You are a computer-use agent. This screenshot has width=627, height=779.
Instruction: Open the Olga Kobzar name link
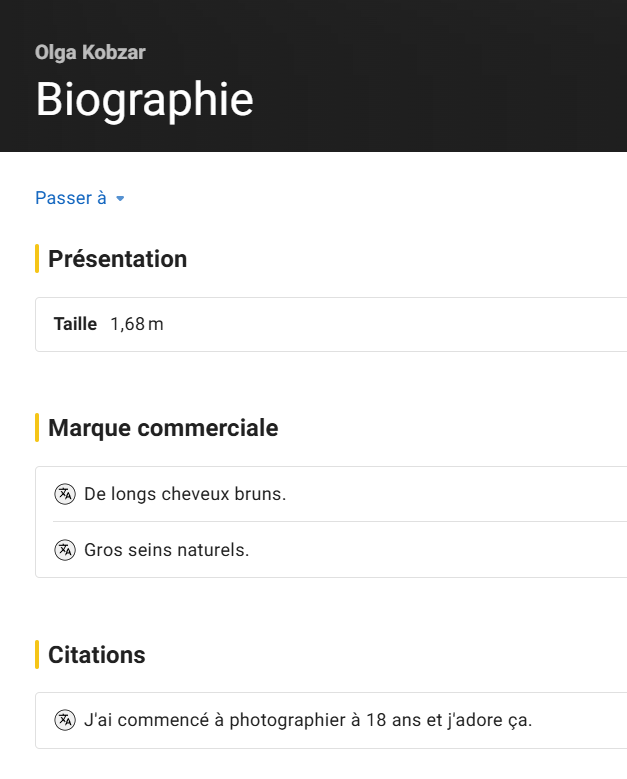90,53
